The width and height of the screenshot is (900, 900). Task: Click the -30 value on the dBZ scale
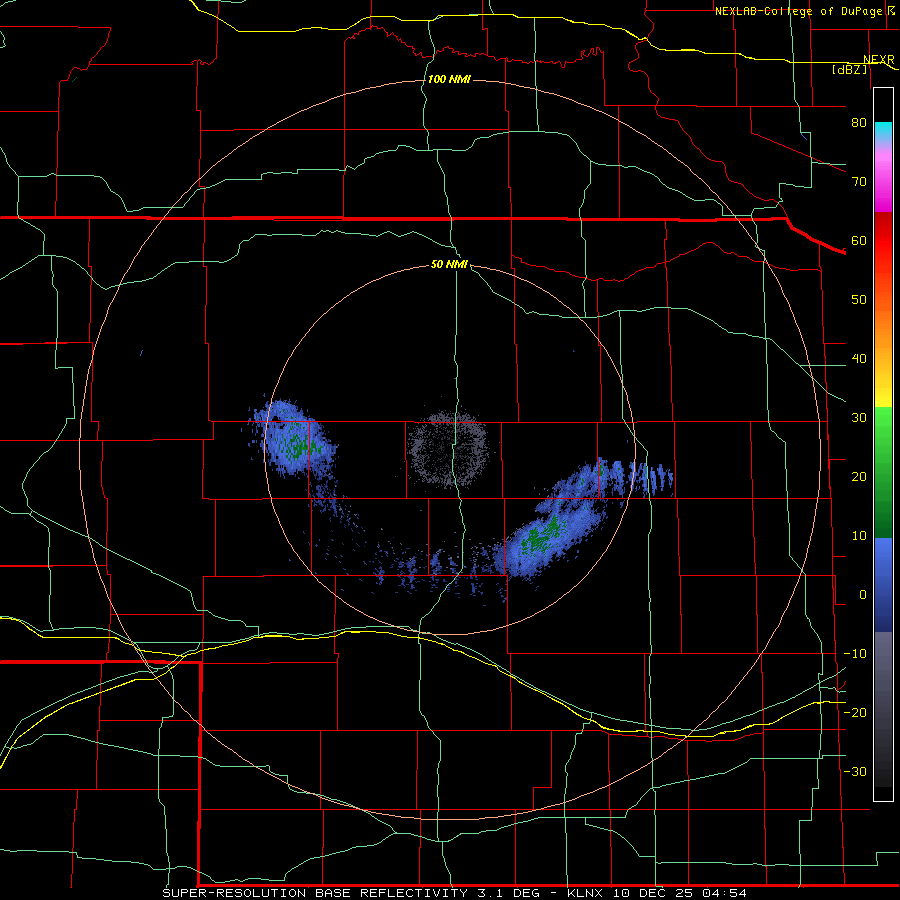[855, 771]
